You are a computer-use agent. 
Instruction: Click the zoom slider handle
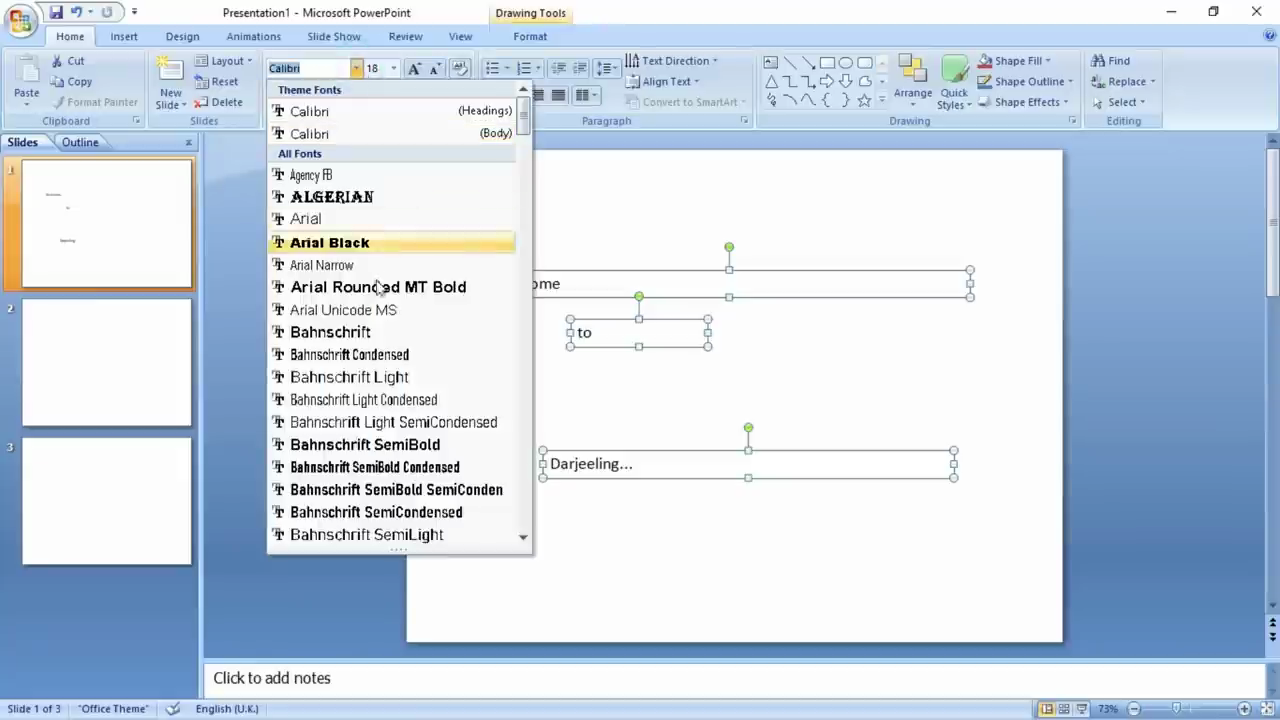pos(1178,709)
